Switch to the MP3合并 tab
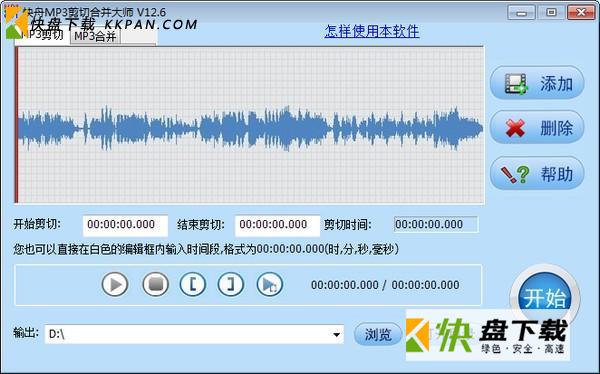This screenshot has height=374, width=600. point(95,36)
